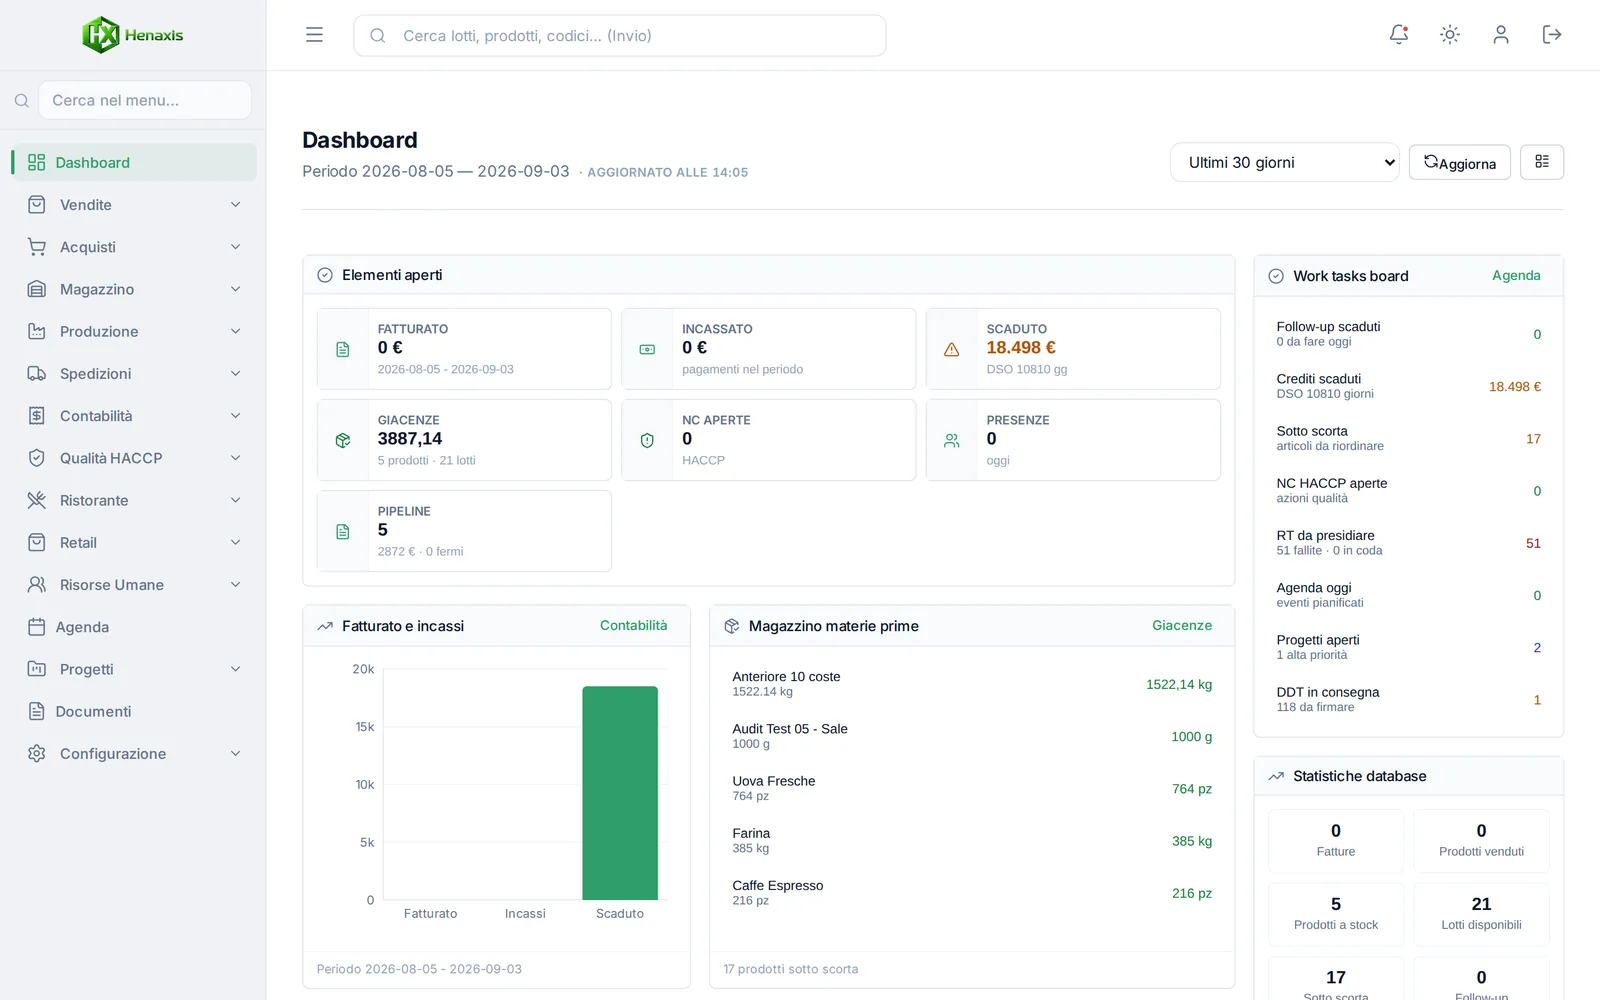This screenshot has height=1000, width=1600.
Task: Expand the Produzione menu chevron
Action: (x=236, y=331)
